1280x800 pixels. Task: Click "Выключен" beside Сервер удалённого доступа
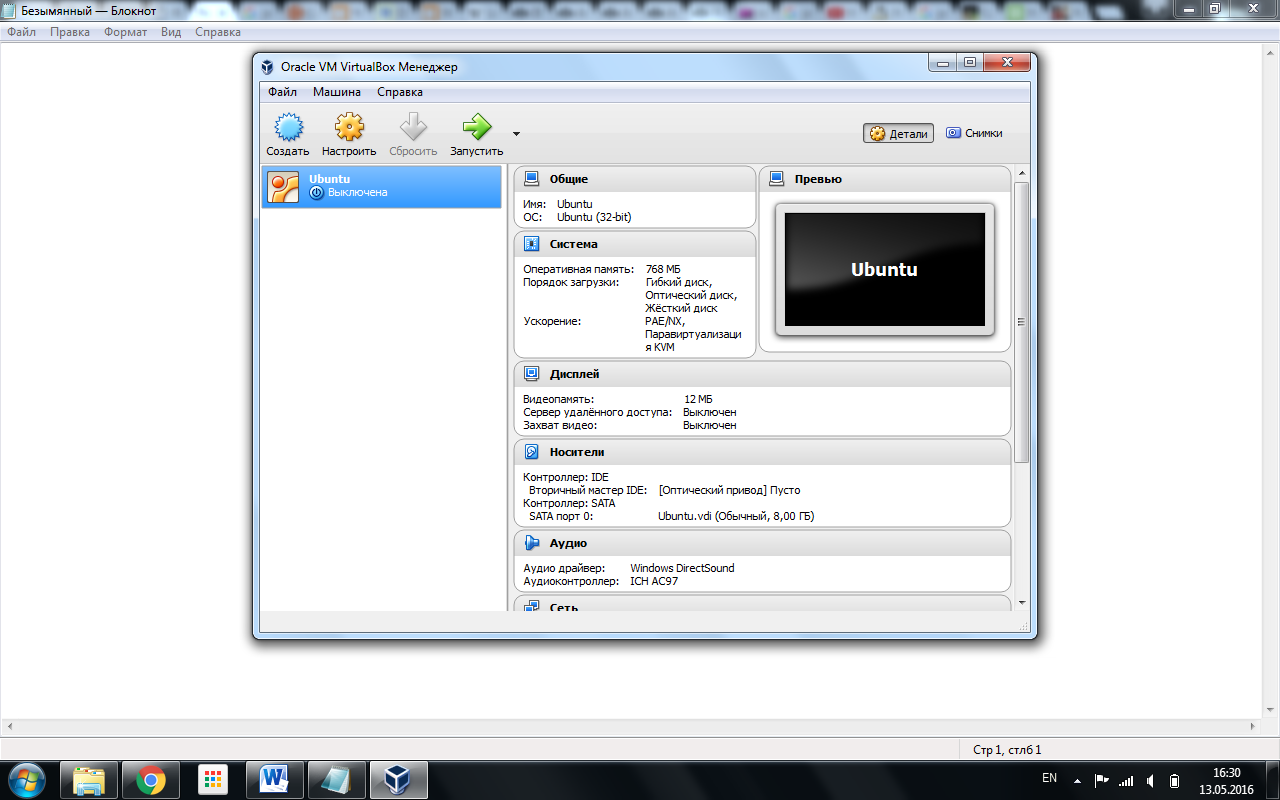710,412
